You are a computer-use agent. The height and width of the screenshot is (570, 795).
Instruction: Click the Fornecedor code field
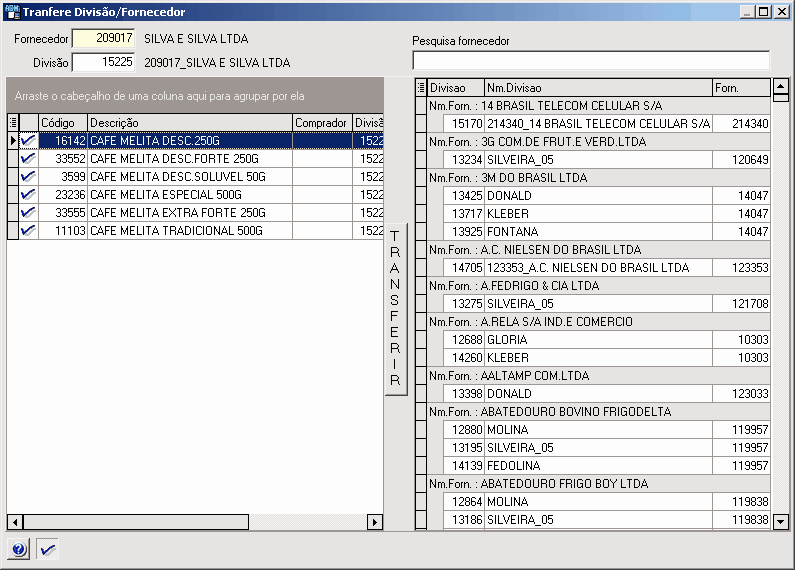click(x=103, y=39)
